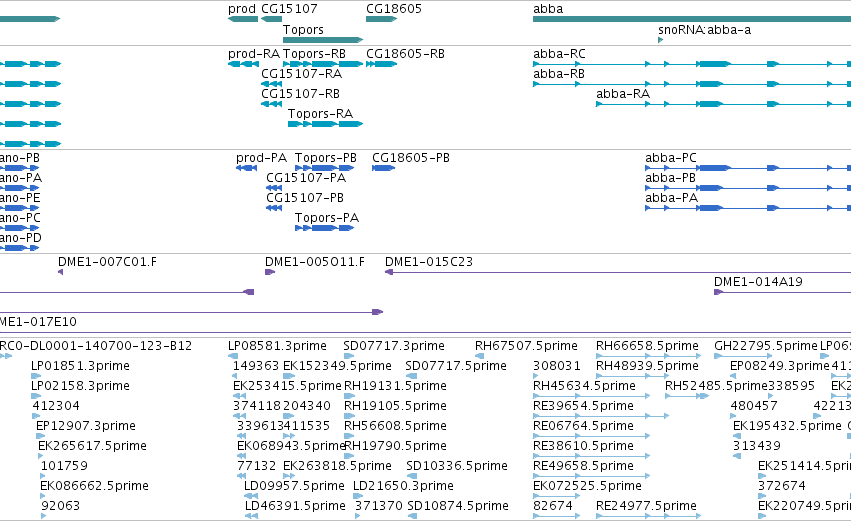
Task: Open the RE49658.5prime EST label
Action: [583, 467]
